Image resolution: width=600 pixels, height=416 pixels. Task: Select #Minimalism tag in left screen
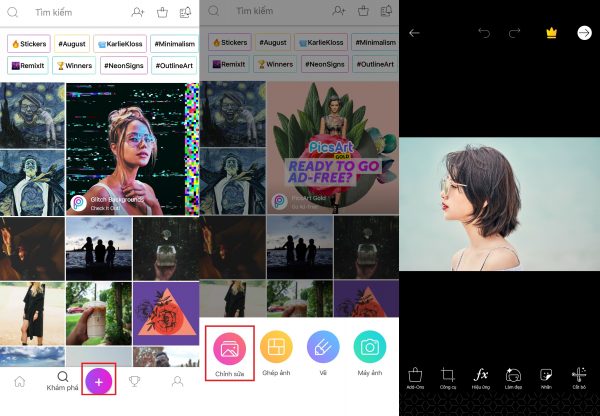coord(174,44)
